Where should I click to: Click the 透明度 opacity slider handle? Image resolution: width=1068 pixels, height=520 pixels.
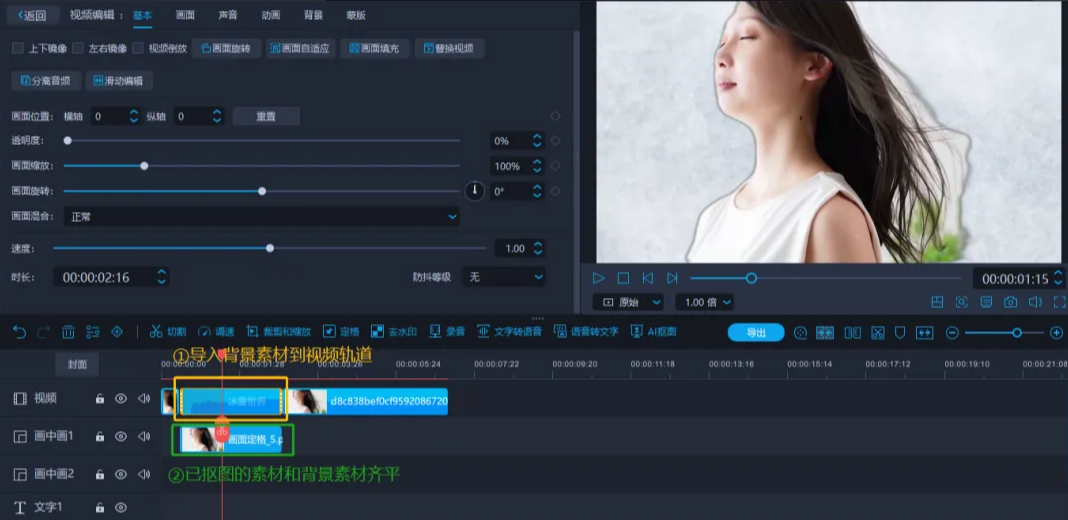(x=67, y=140)
